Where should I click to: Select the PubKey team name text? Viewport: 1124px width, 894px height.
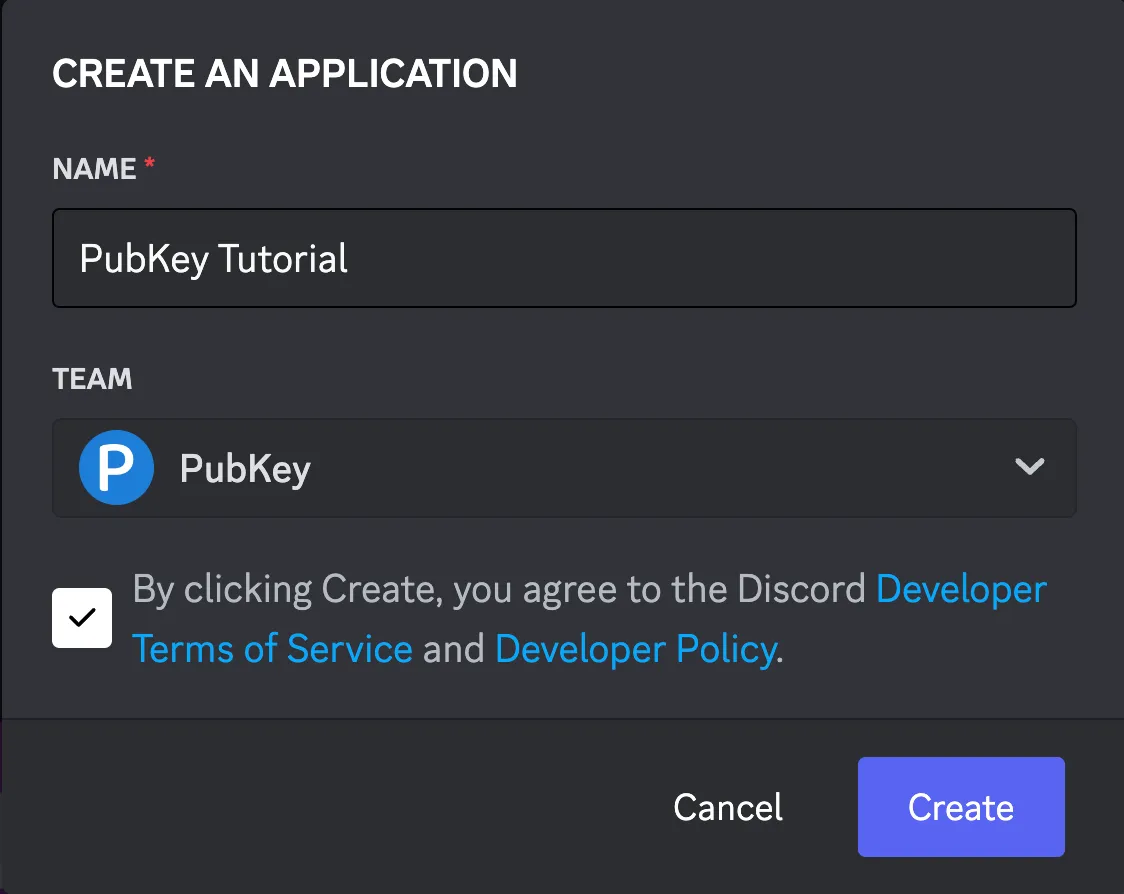tap(245, 469)
